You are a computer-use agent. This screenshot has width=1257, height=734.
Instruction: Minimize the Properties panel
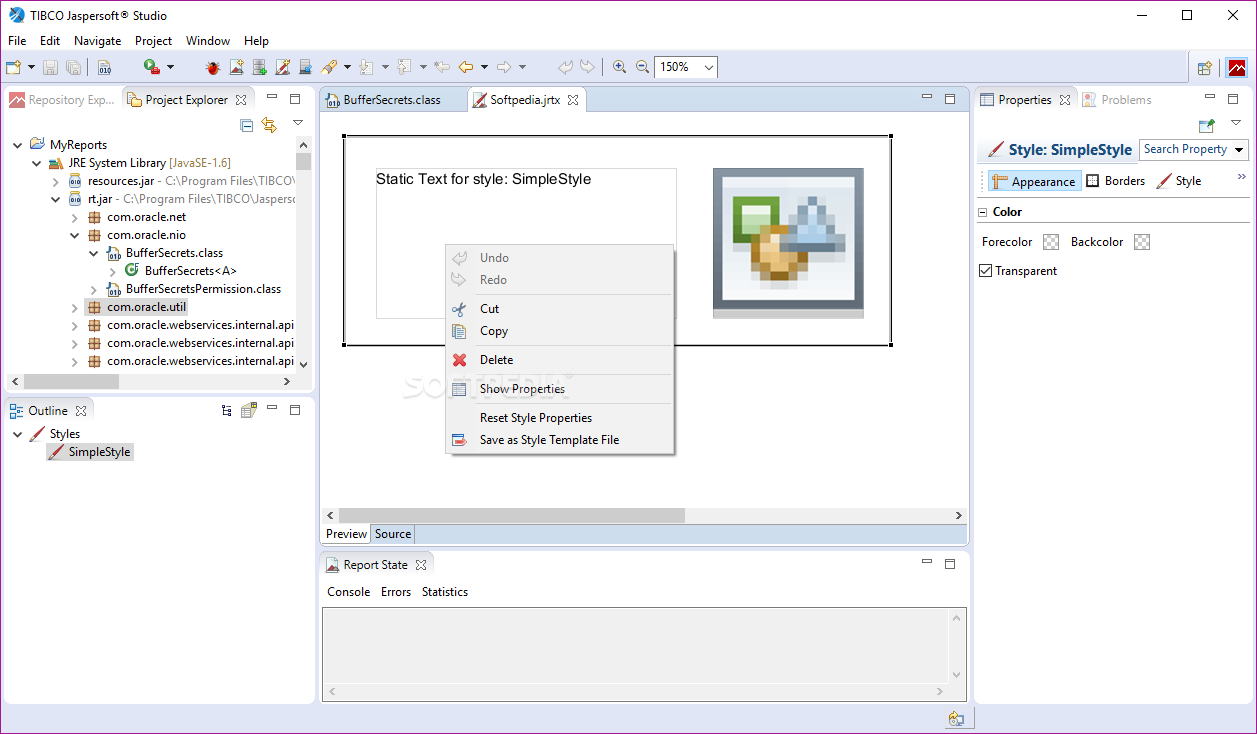coord(1210,98)
